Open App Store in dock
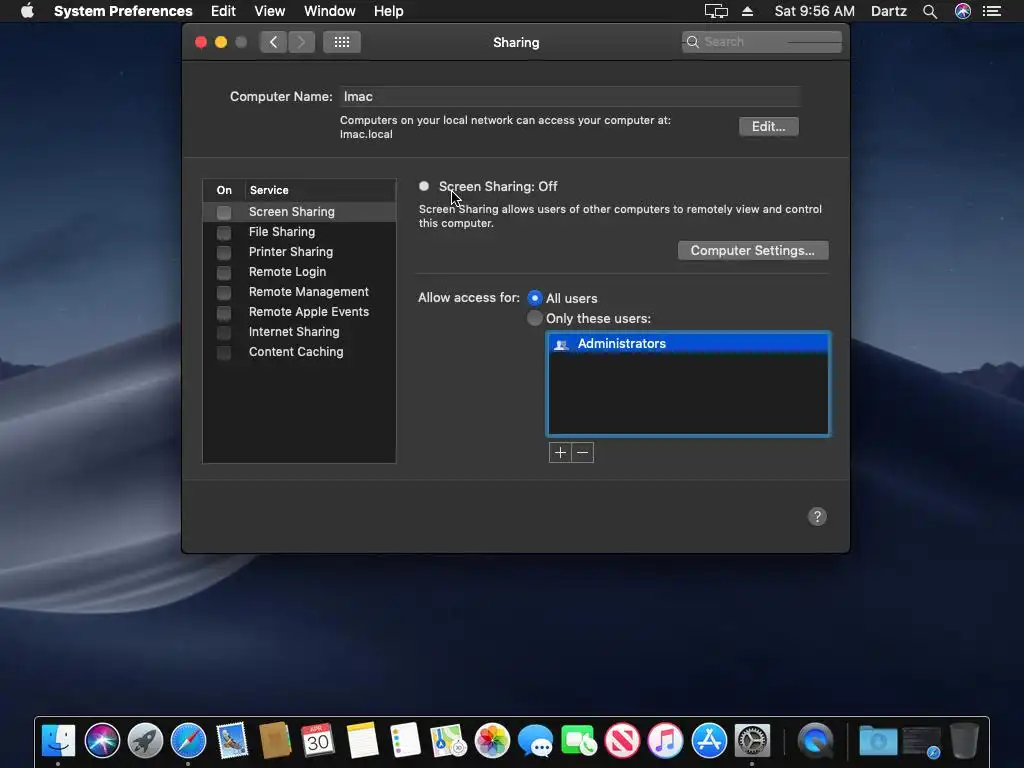1024x768 pixels. point(709,741)
